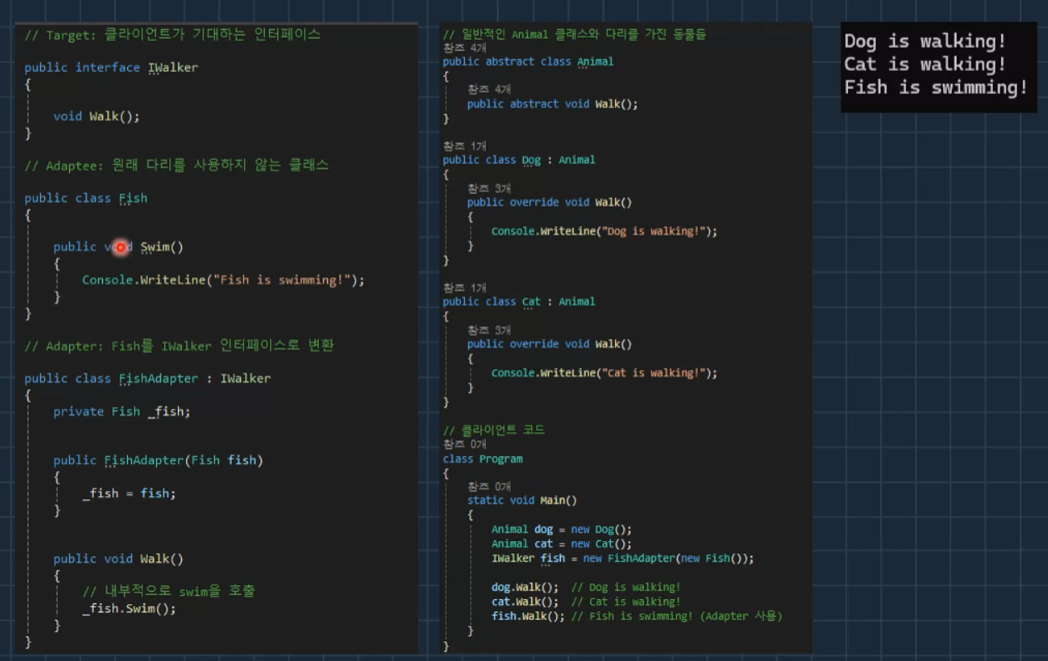The image size is (1048, 661).
Task: Open "참조 4개" lens of the abstract Animal class
Action: point(465,48)
